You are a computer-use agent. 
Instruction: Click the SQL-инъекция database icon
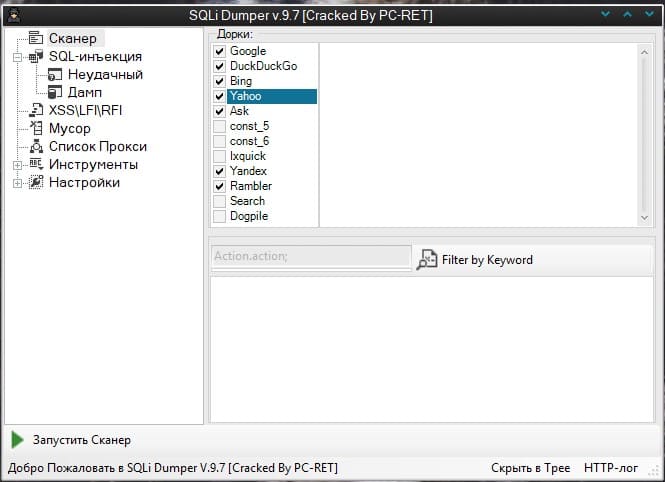click(36, 56)
